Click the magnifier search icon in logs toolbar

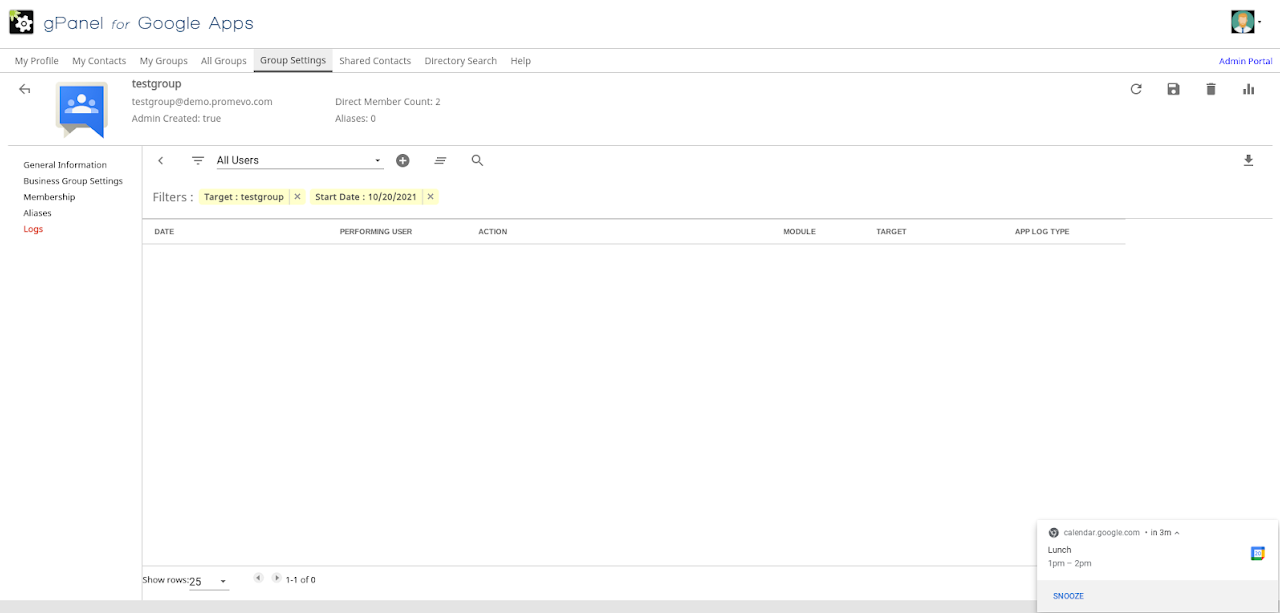(x=477, y=160)
